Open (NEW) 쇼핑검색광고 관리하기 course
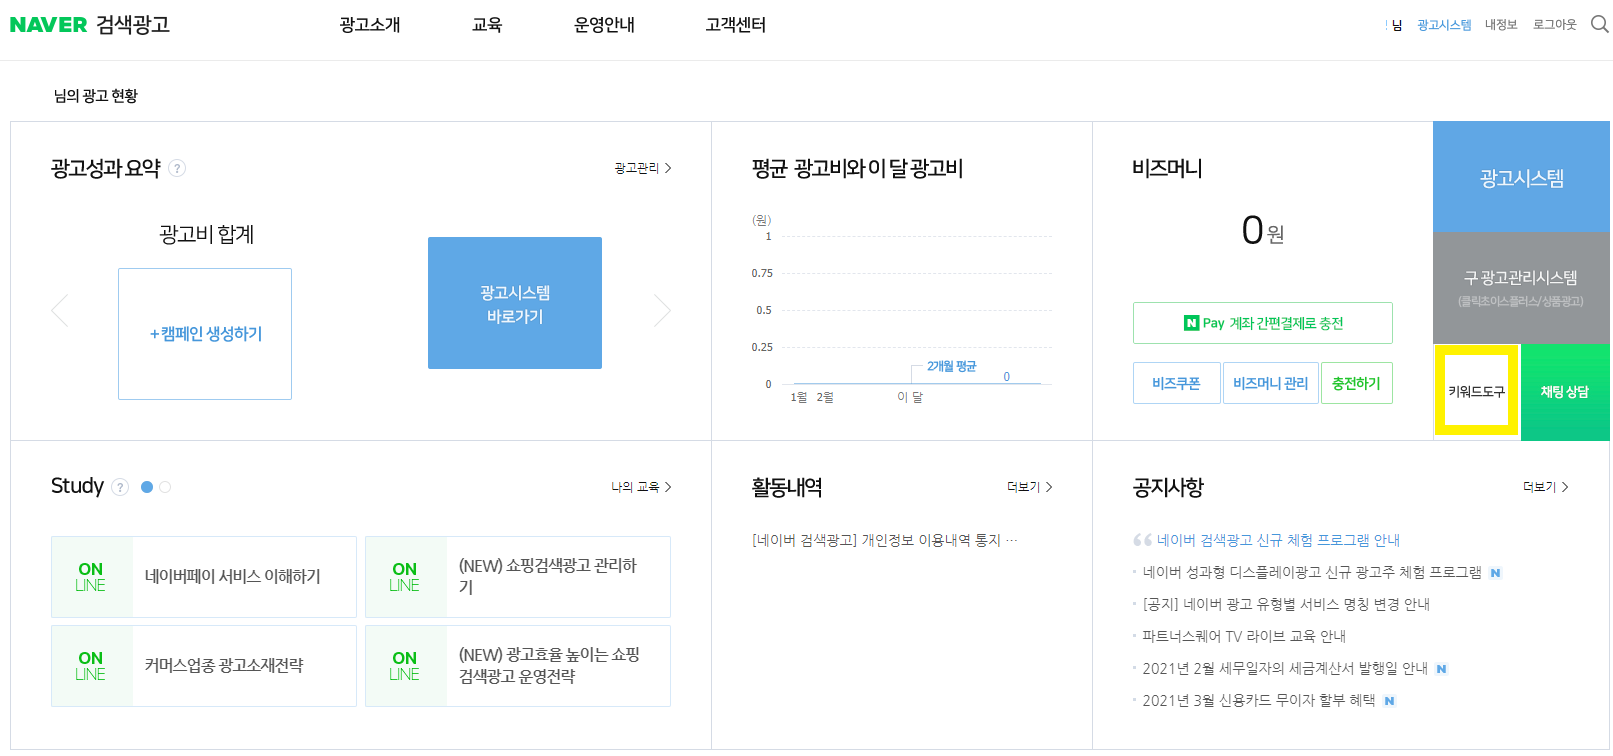The width and height of the screenshot is (1613, 756). tap(518, 577)
